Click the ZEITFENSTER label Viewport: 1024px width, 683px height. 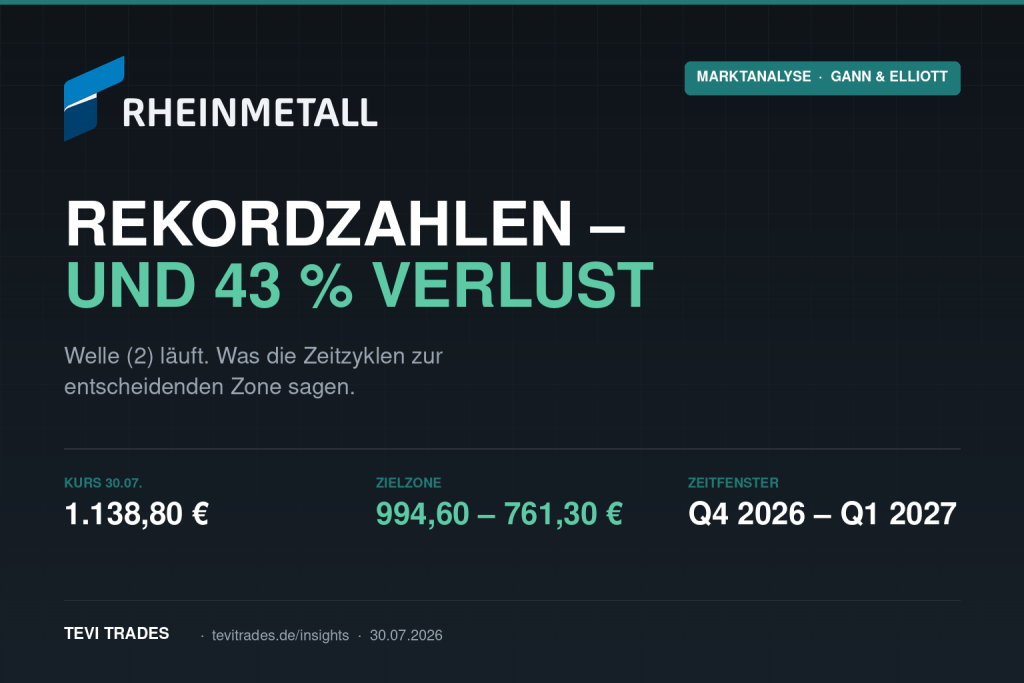click(x=733, y=483)
